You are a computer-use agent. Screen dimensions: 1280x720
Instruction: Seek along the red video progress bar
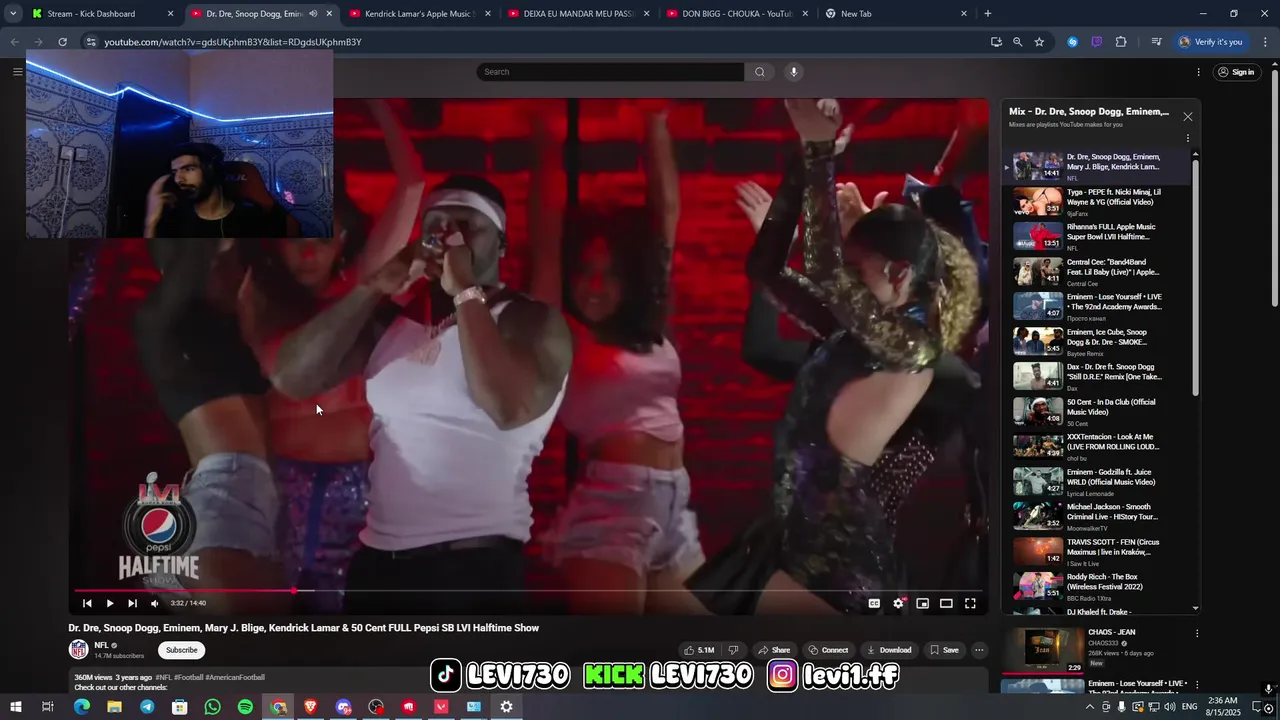(x=528, y=591)
